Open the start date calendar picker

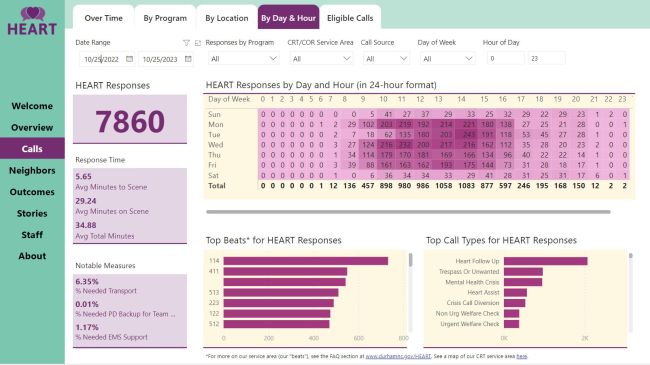point(130,59)
